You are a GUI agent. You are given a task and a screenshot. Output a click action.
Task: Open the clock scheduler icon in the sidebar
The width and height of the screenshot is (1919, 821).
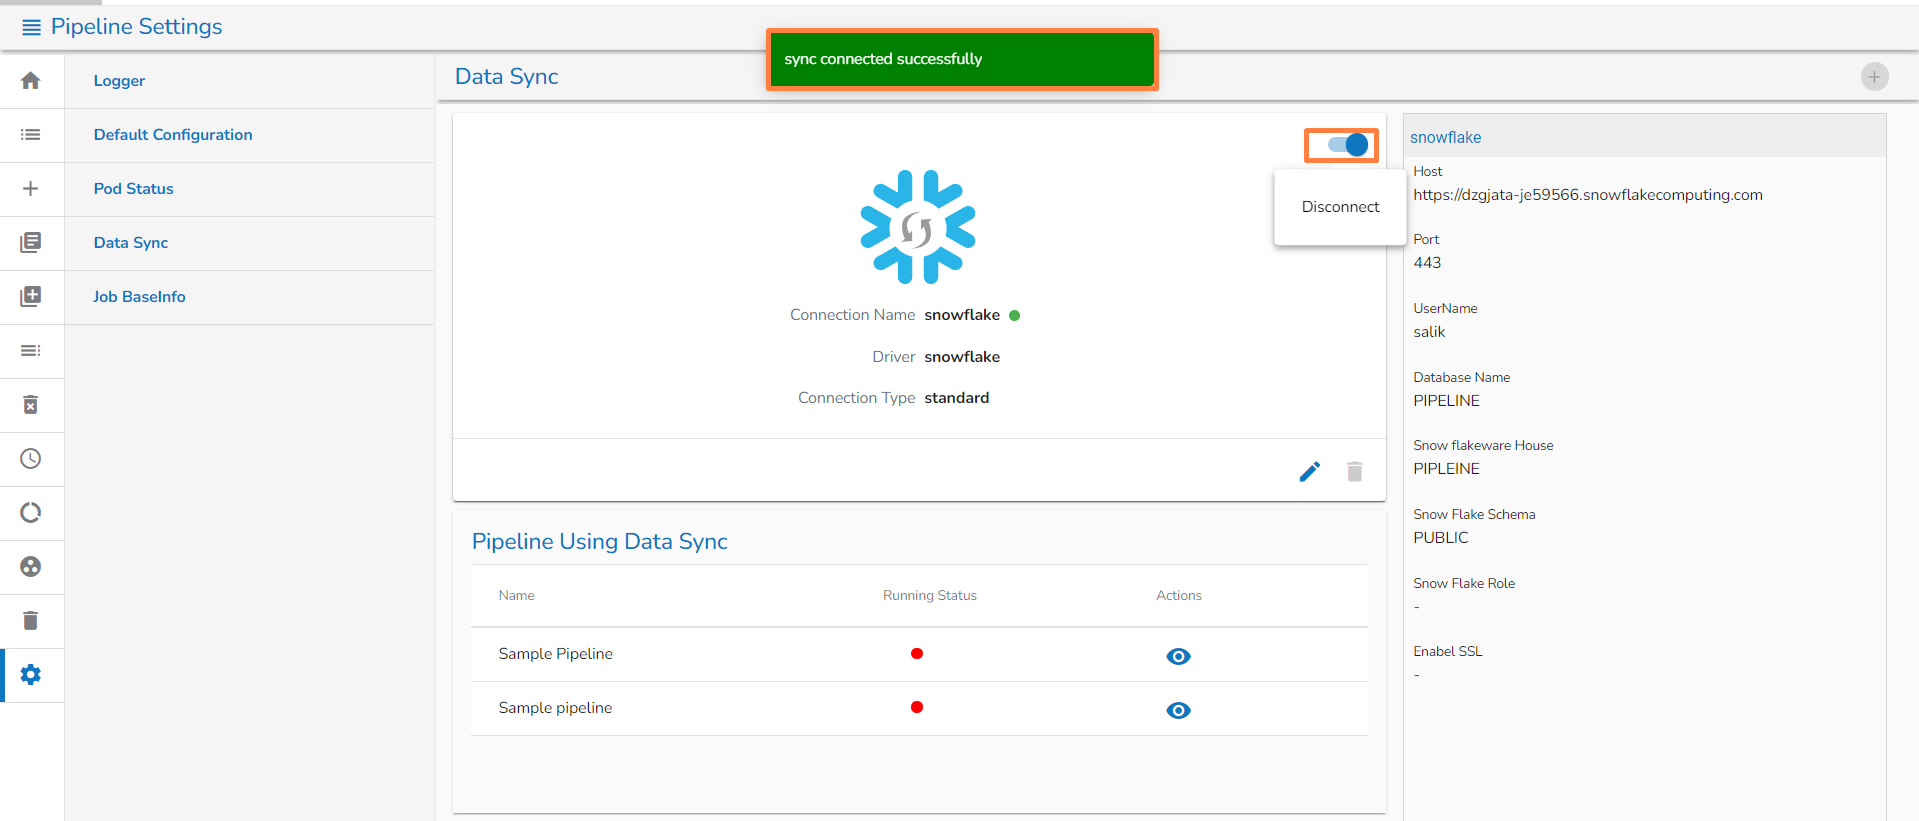click(31, 458)
